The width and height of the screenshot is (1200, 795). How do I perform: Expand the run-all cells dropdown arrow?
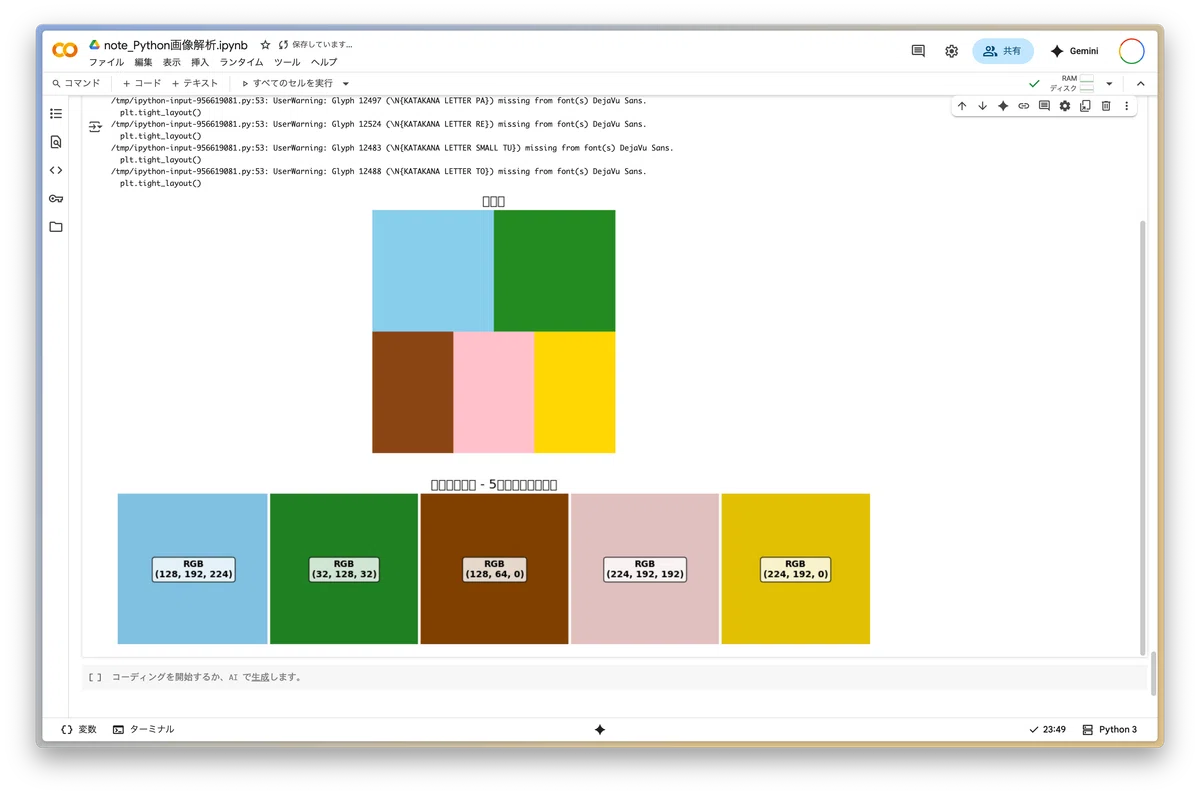[x=346, y=84]
